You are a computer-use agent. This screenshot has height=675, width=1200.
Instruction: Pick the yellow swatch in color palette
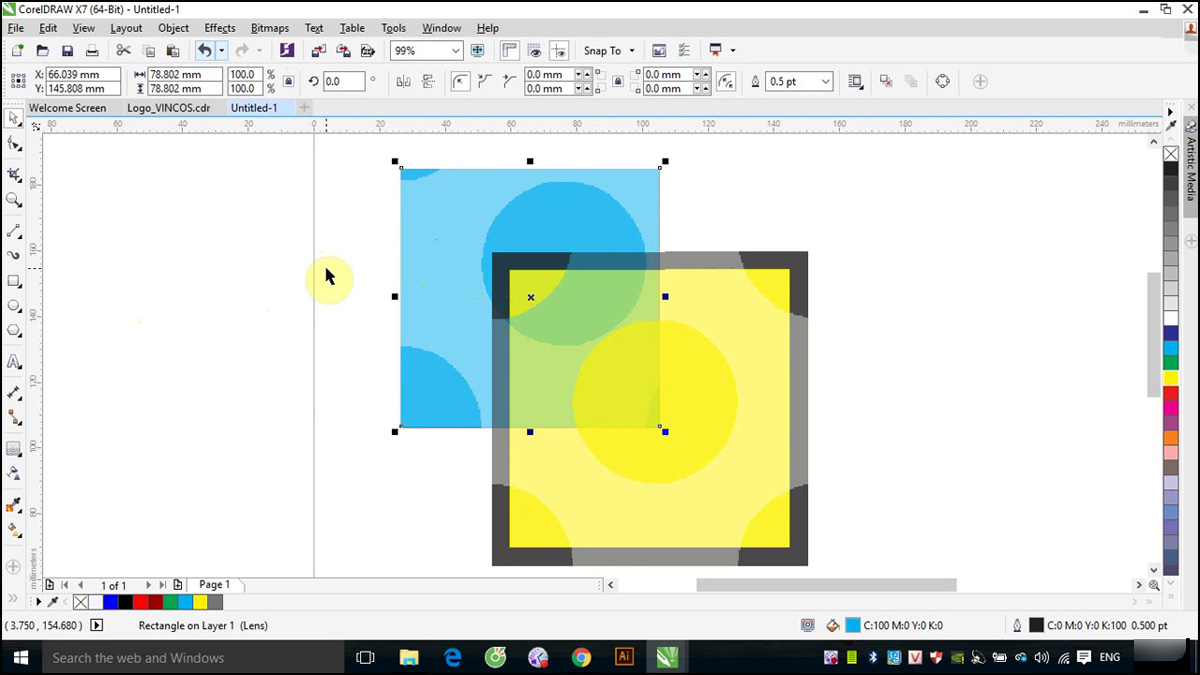click(1171, 378)
